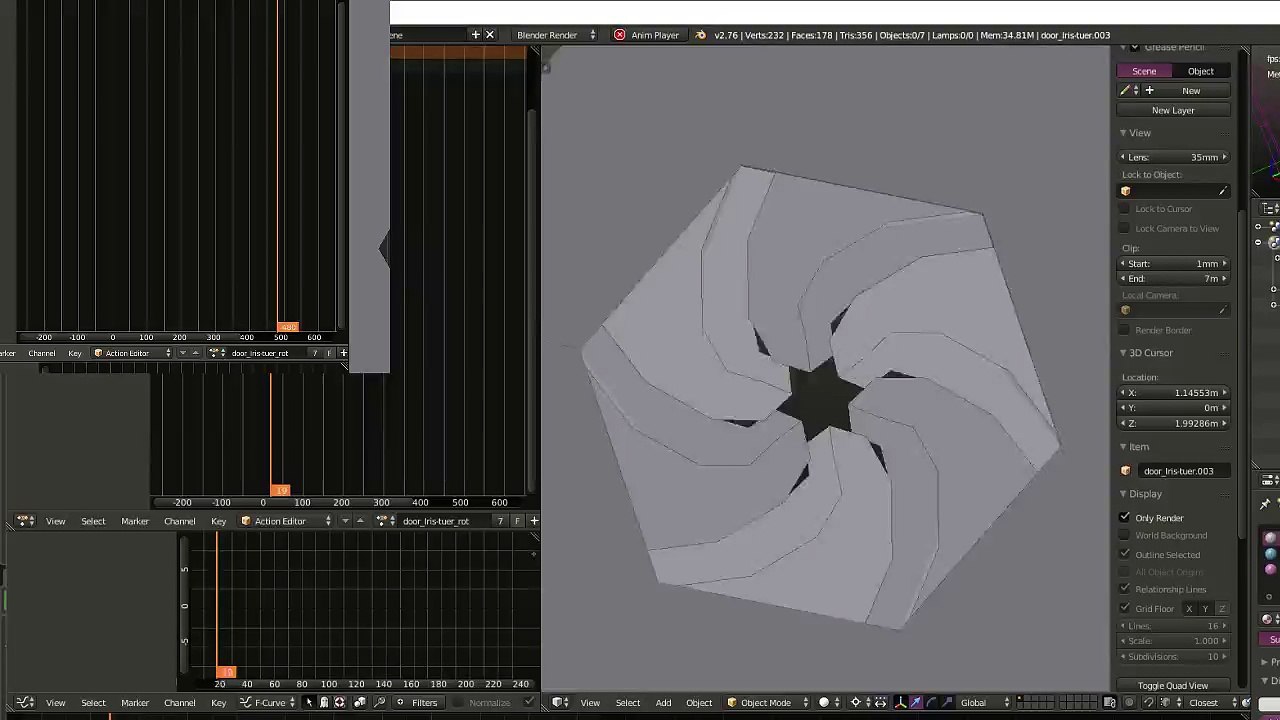1280x720 pixels.
Task: Click the Toggle Quad View button
Action: click(1173, 685)
